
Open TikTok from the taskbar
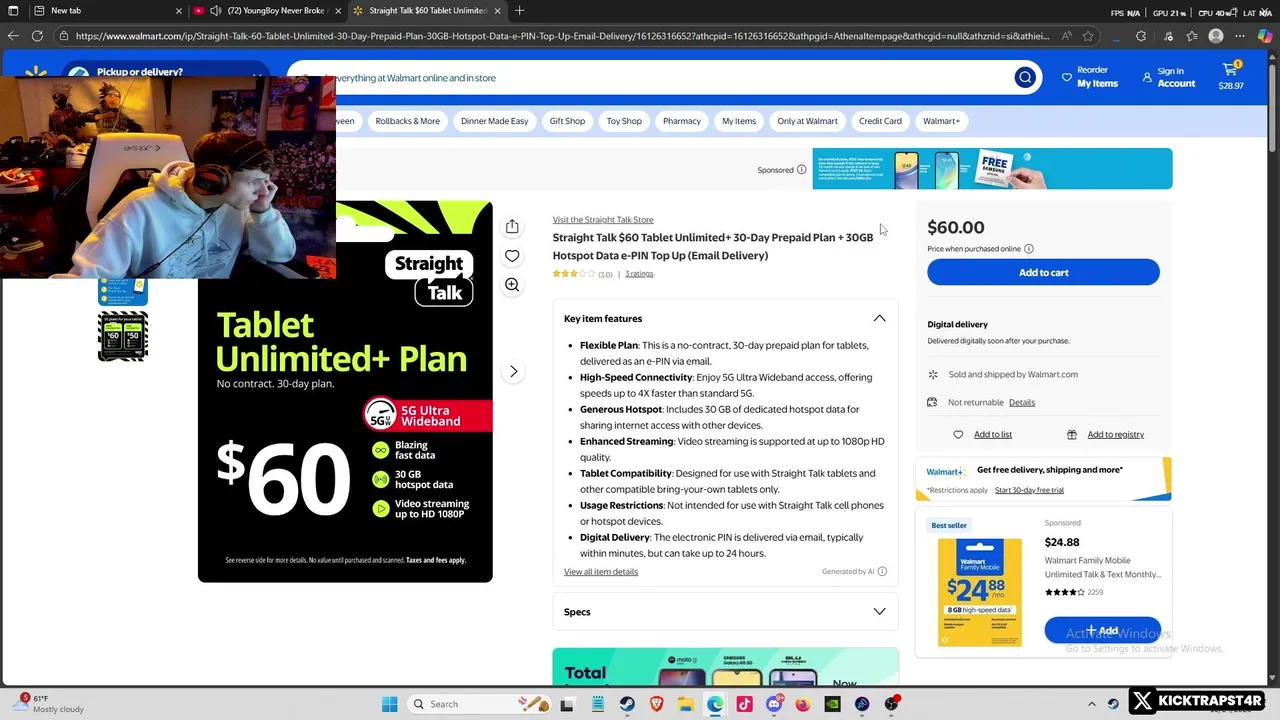click(x=744, y=704)
